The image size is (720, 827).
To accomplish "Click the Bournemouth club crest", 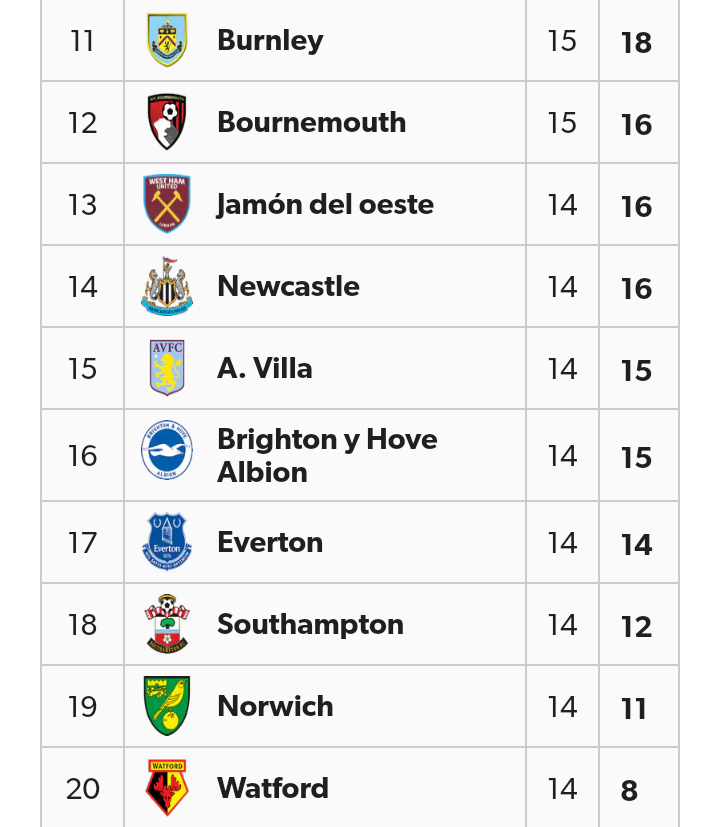I will [167, 123].
